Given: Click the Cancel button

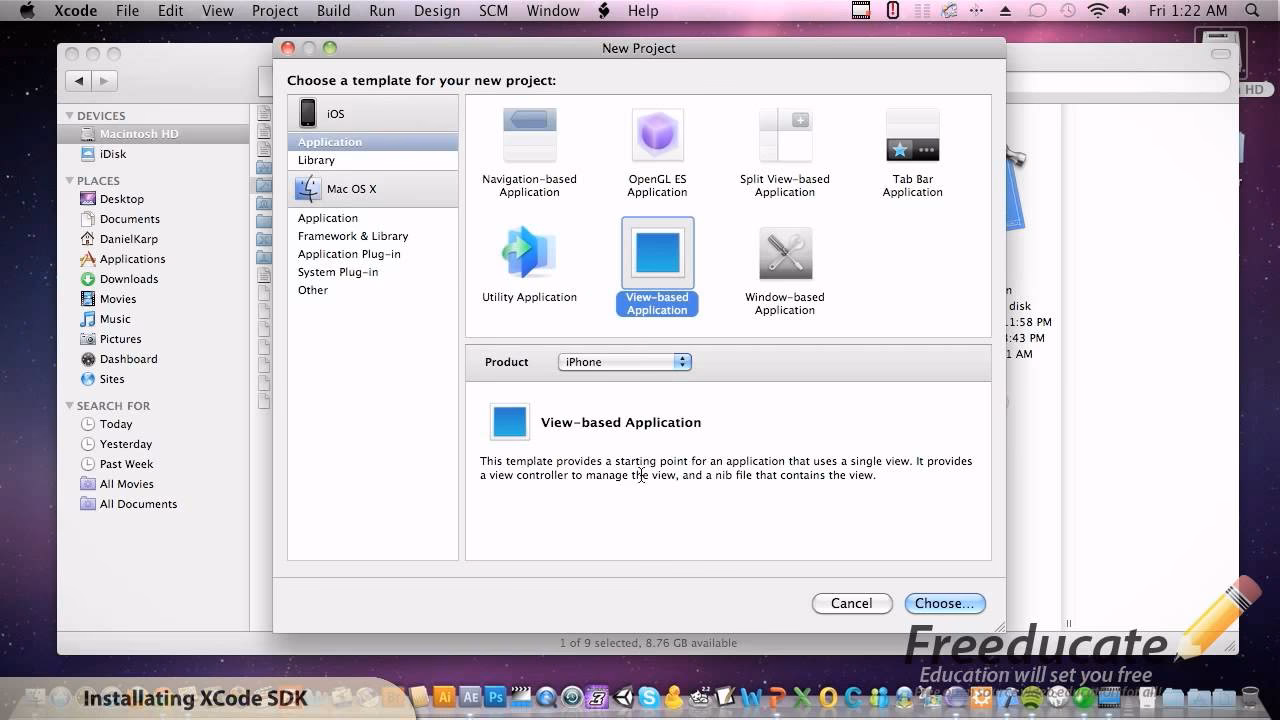Looking at the screenshot, I should [x=851, y=603].
